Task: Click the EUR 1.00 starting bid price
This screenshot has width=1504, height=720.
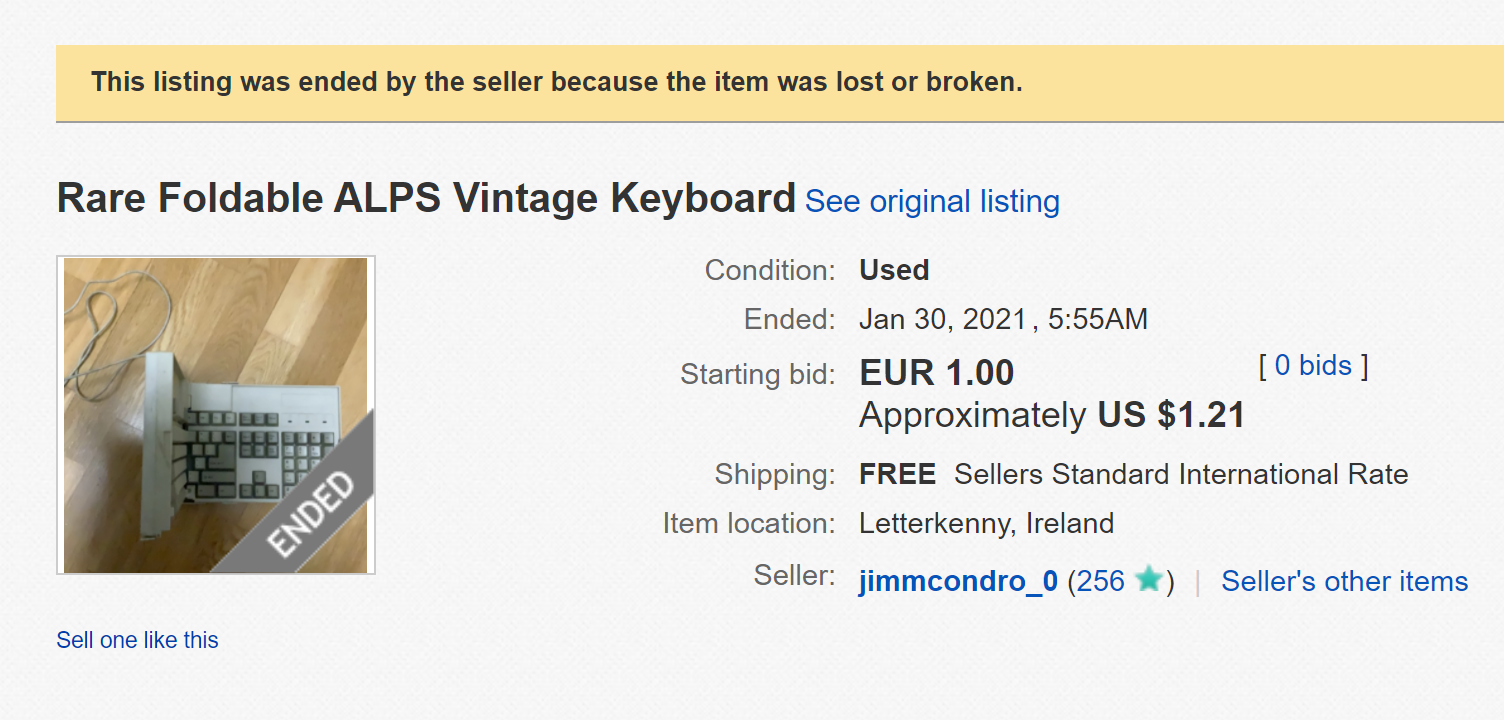Action: coord(936,373)
